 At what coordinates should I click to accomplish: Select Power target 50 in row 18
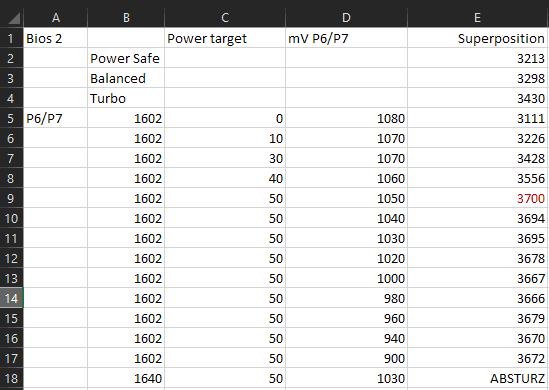(225, 378)
